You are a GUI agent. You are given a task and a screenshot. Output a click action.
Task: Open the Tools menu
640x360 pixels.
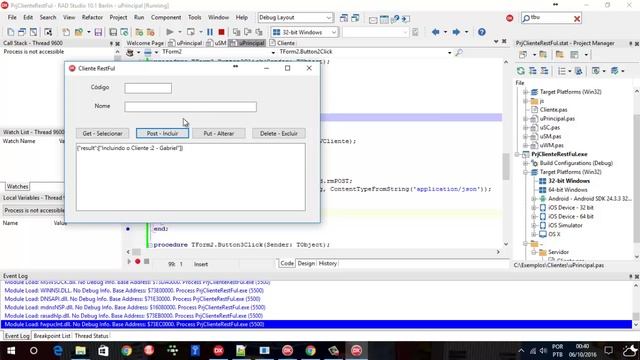(195, 18)
